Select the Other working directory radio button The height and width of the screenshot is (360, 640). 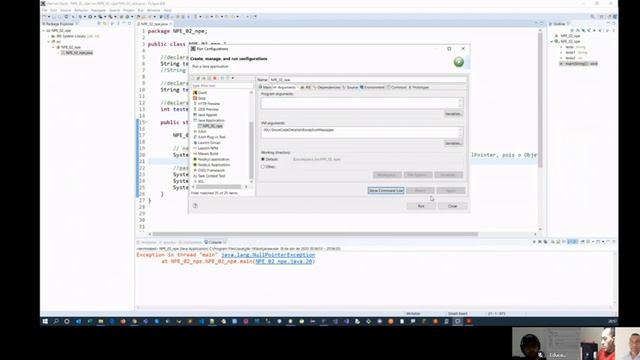tap(263, 167)
